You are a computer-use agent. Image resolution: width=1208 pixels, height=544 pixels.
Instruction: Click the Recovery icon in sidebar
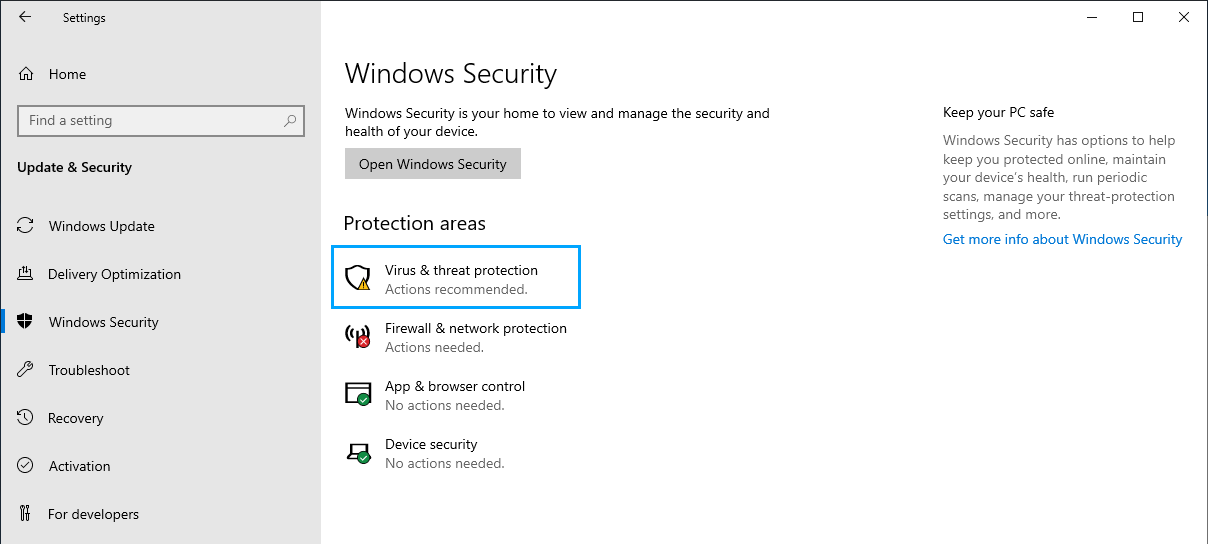click(26, 418)
